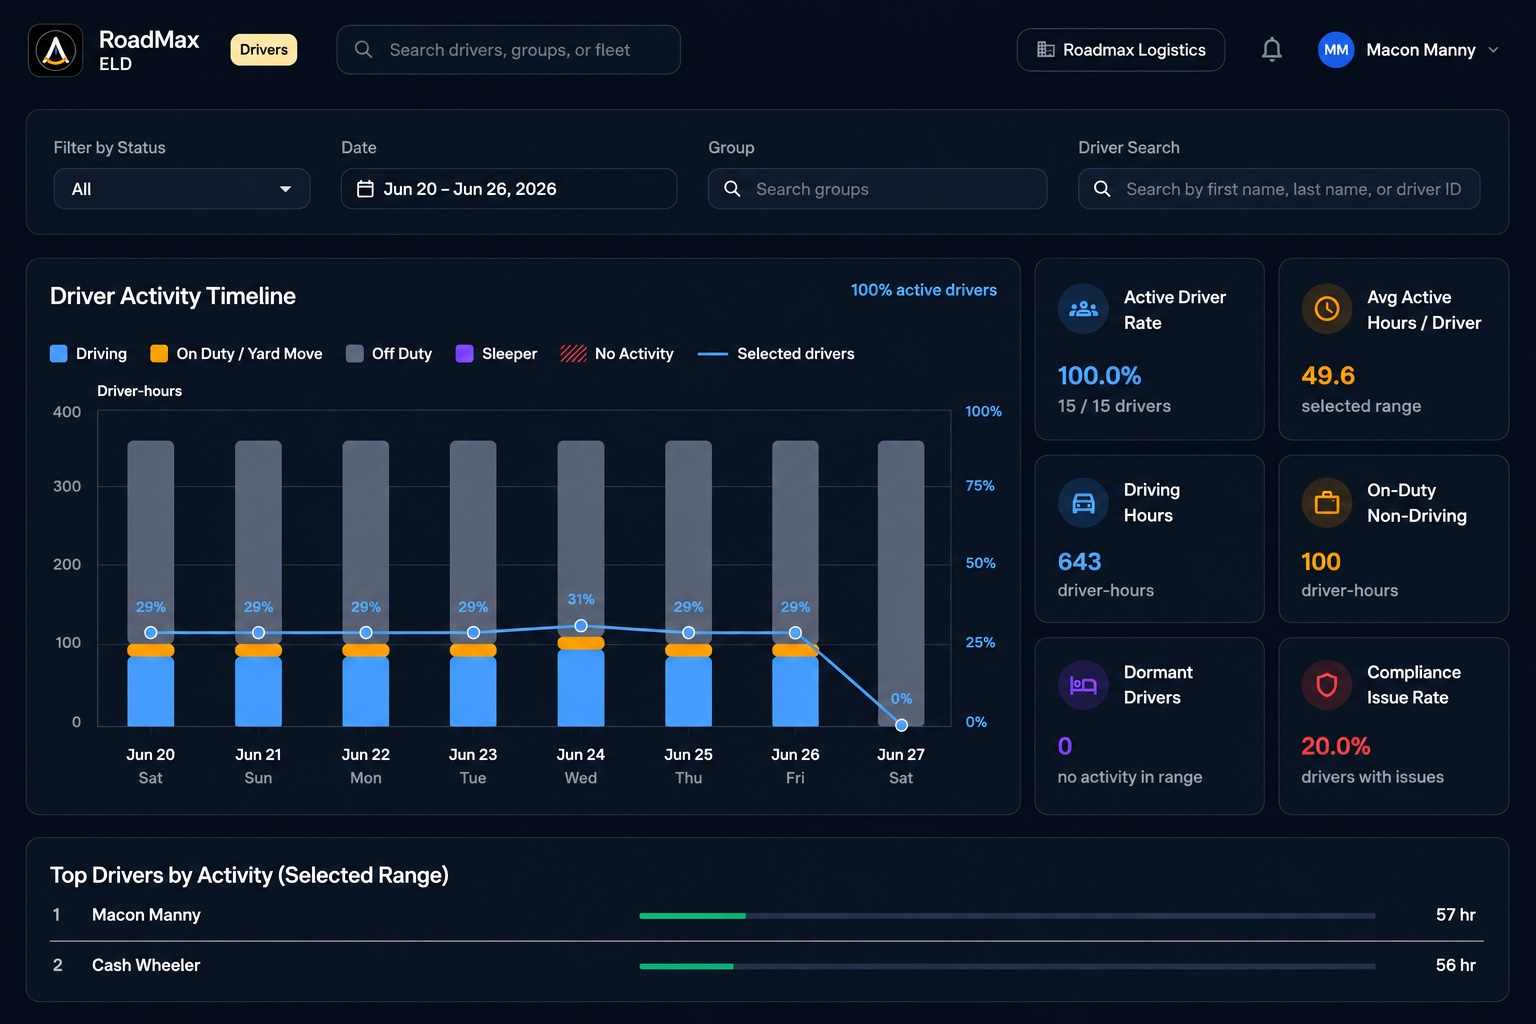
Task: Click the Jun 20 line point
Action: click(x=151, y=633)
